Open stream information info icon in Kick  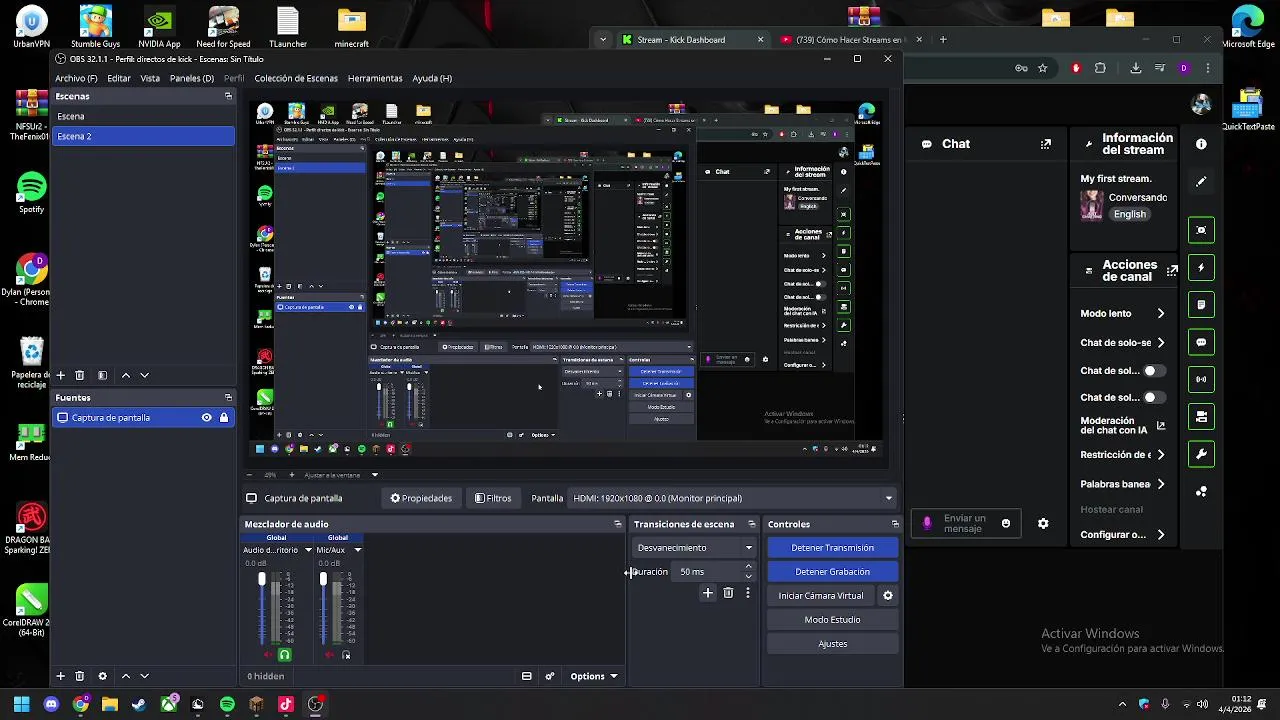[1201, 144]
